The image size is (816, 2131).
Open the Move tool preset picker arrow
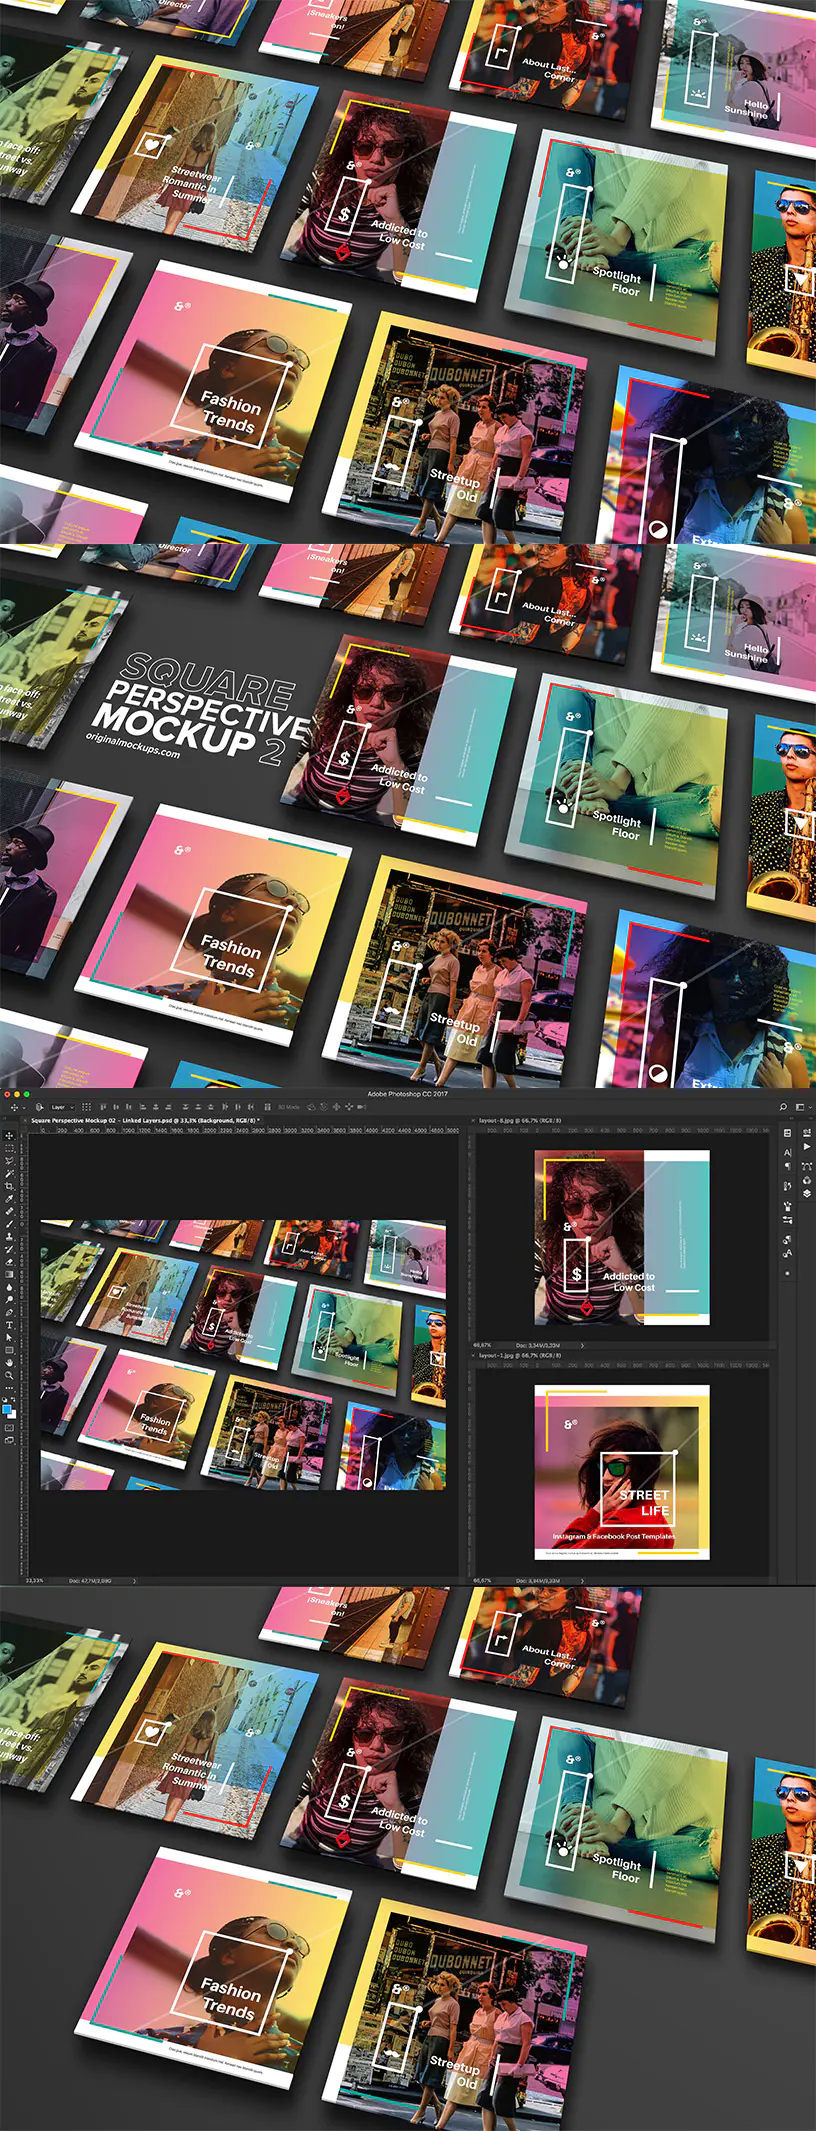pyautogui.click(x=24, y=1107)
